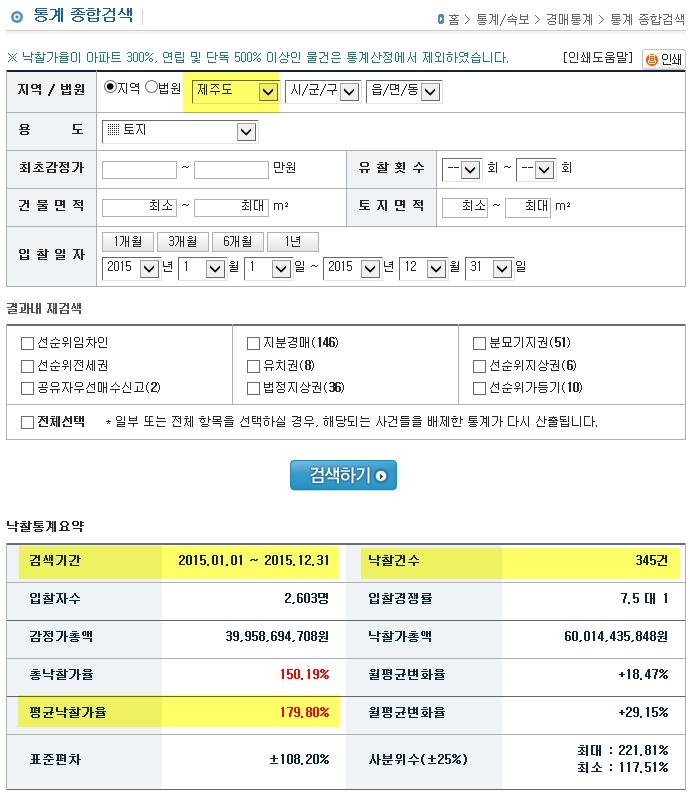
Task: Enable the 분묘기지권(51) checkbox
Action: 480,343
